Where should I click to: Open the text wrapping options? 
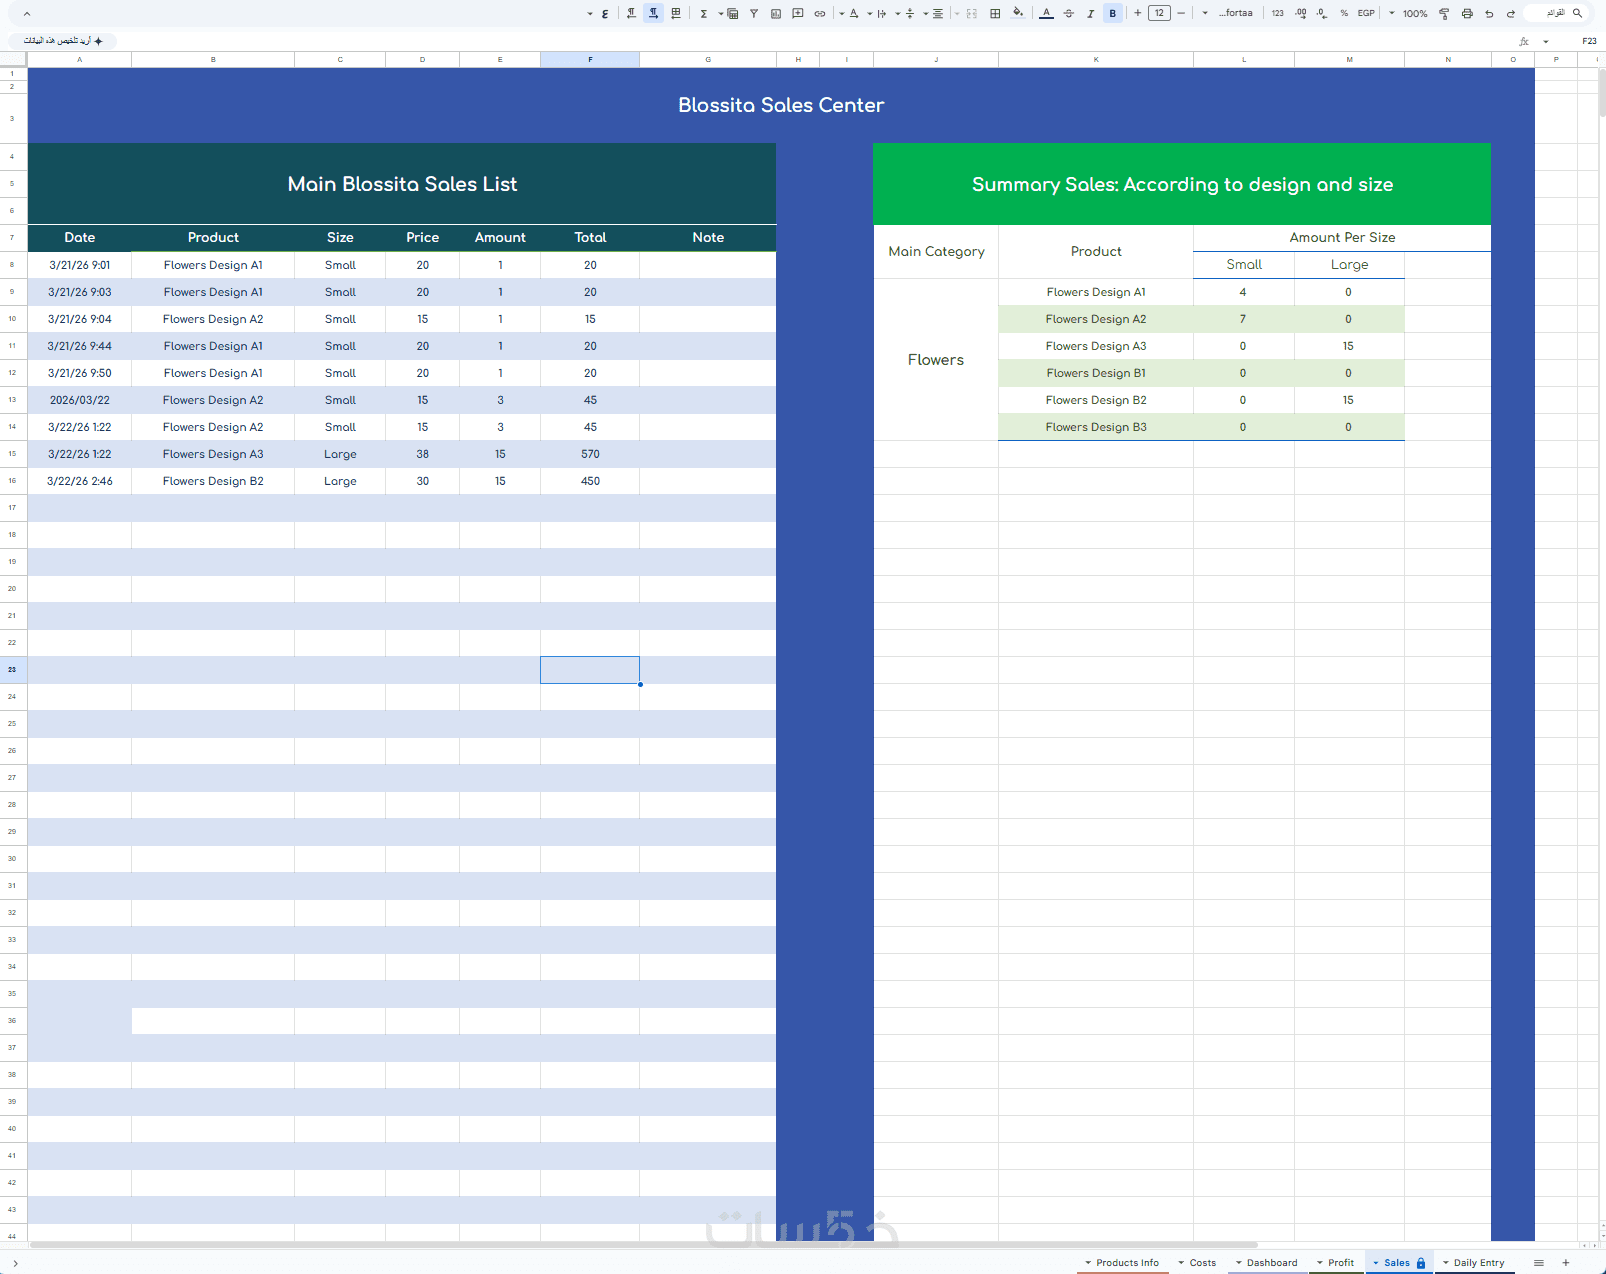click(x=882, y=13)
